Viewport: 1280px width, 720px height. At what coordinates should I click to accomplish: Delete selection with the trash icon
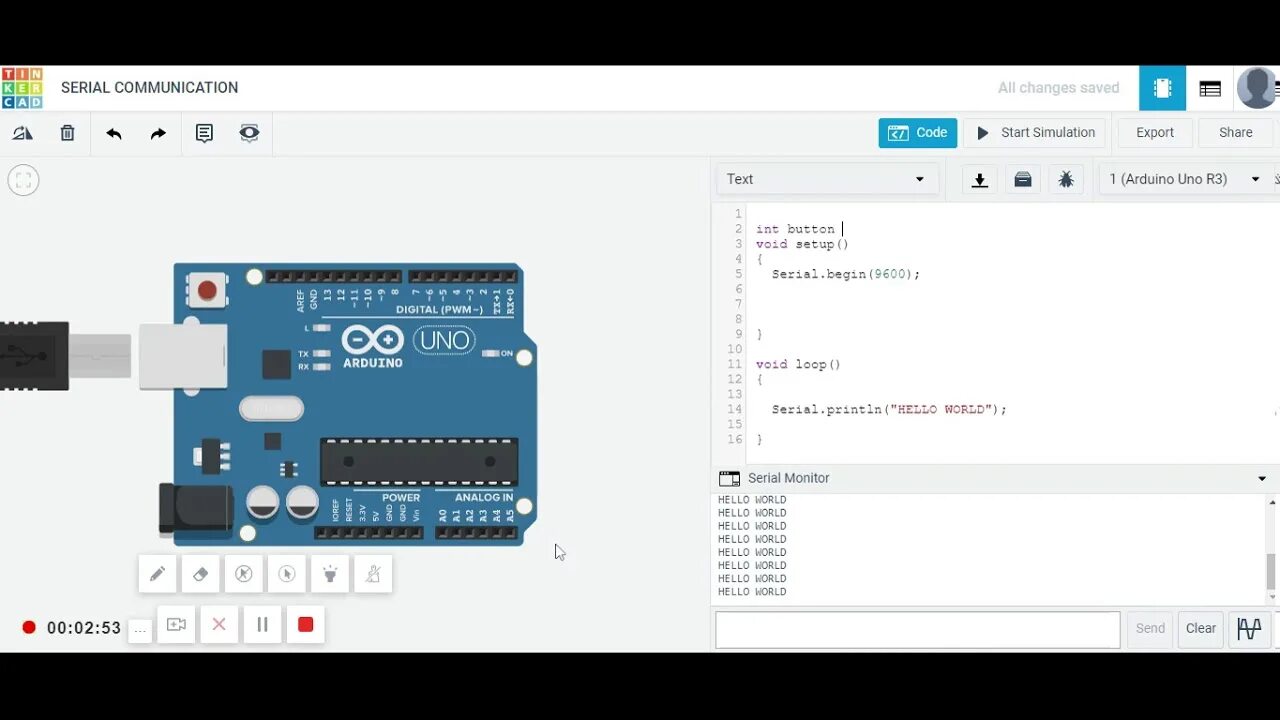67,133
